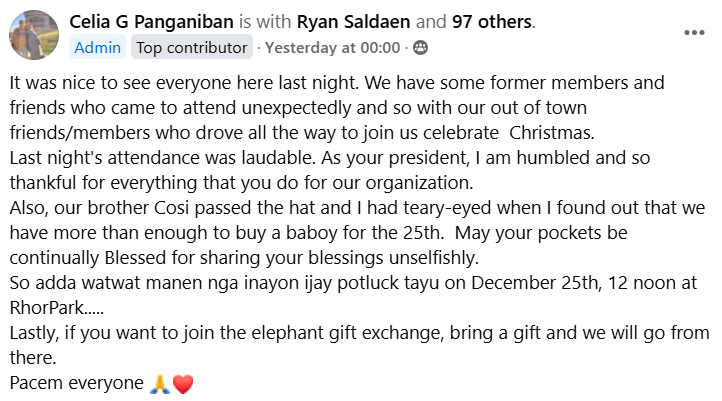Viewport: 722px width, 401px height.
Task: Click the group audience icon beside timestamp
Action: click(x=420, y=47)
